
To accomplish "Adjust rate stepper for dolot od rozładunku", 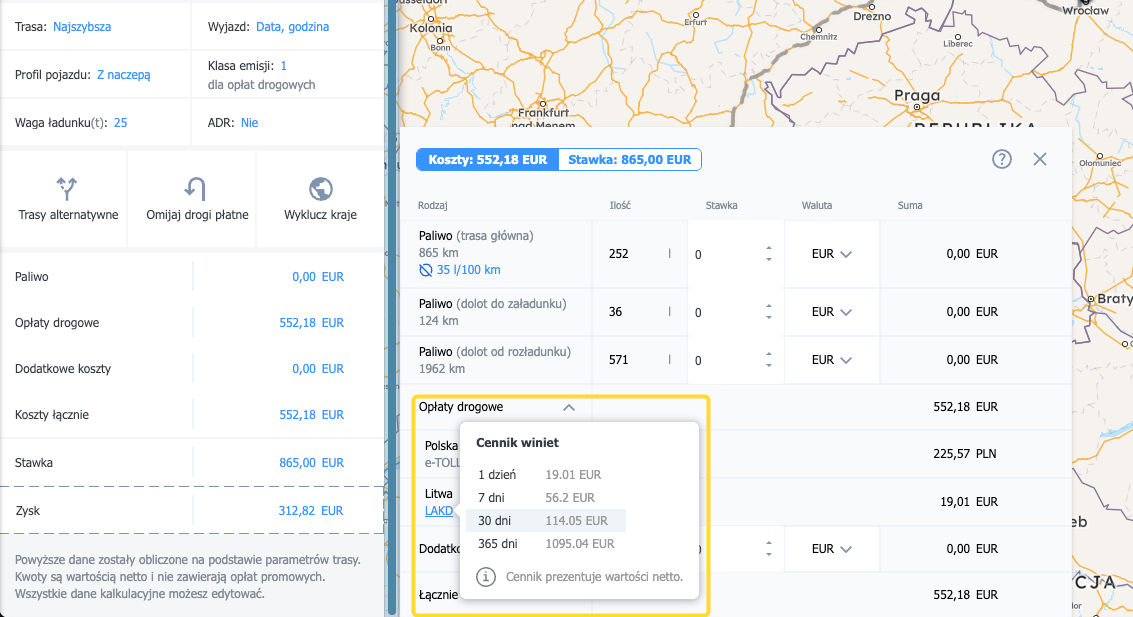I will [769, 360].
